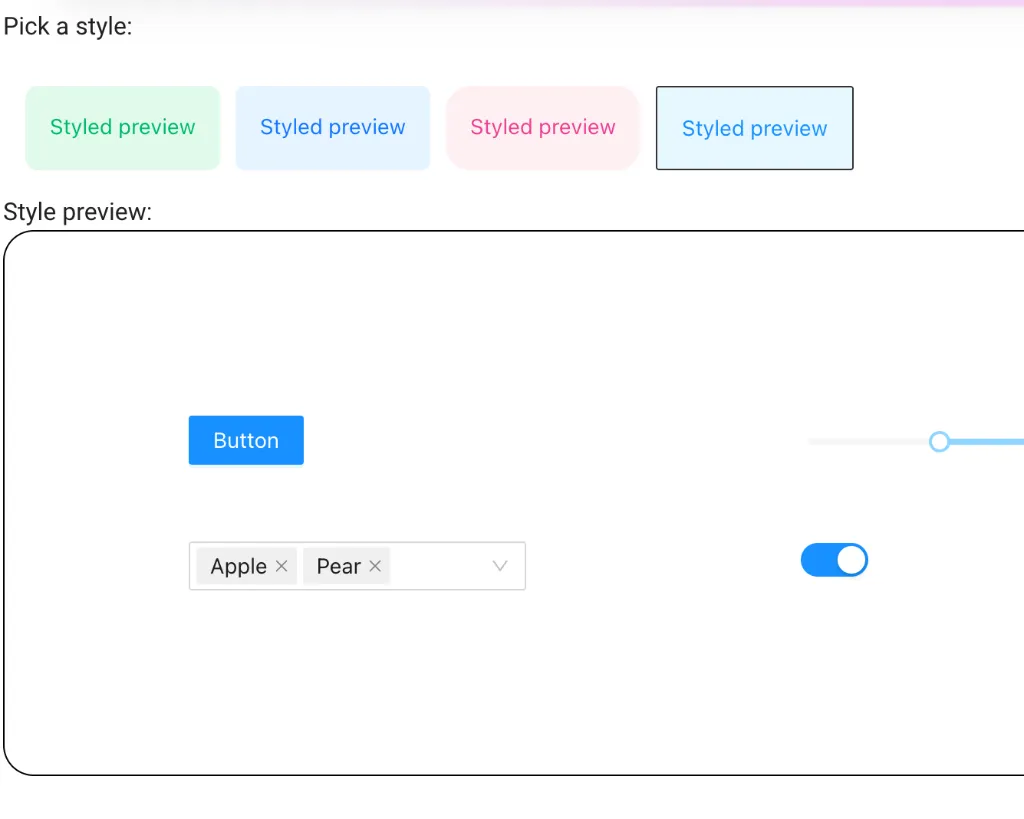Click the Pear tag label
The image size is (1024, 819).
(338, 566)
